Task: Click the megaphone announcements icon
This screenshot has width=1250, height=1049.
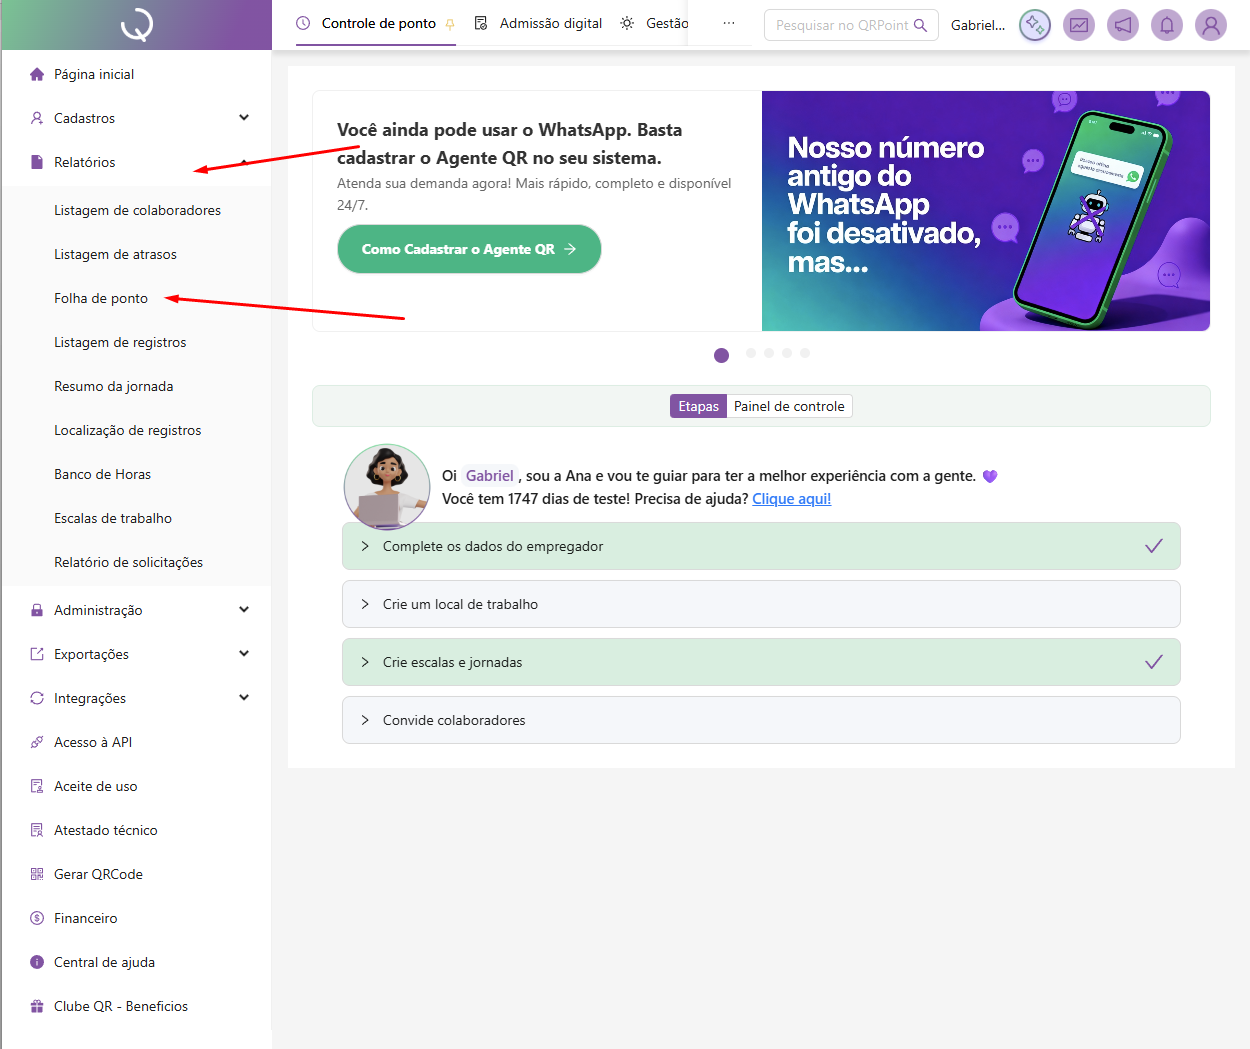Action: click(1123, 25)
